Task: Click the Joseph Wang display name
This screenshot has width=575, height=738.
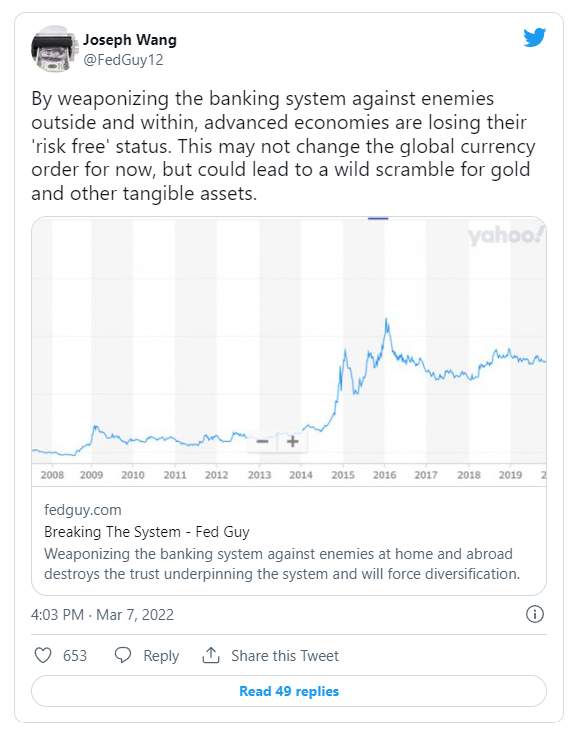Action: 130,40
